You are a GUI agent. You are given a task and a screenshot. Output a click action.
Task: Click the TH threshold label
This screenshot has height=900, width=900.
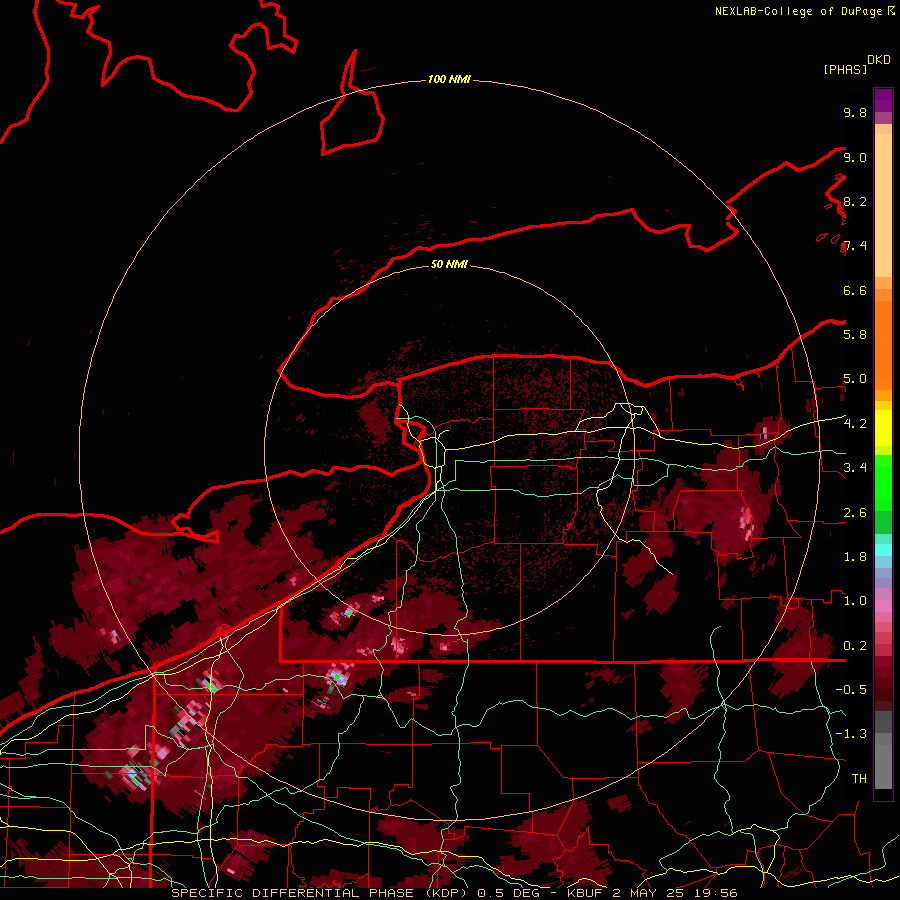tap(859, 779)
